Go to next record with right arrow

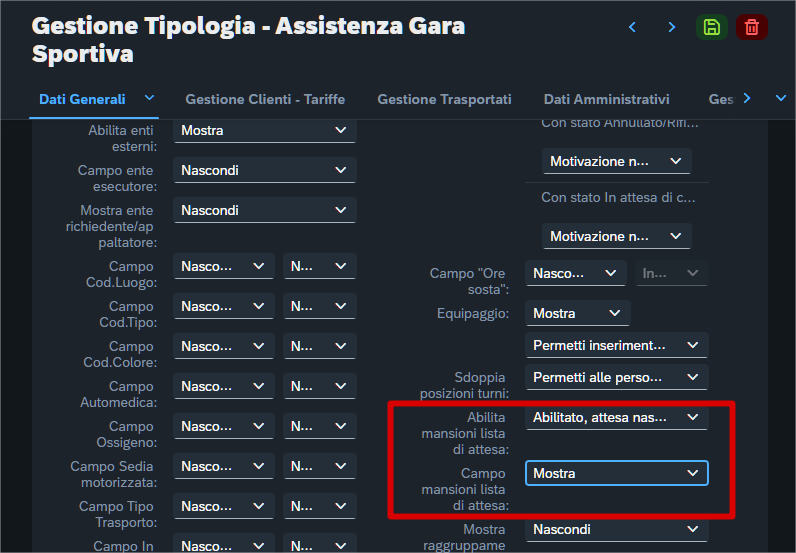click(x=672, y=27)
